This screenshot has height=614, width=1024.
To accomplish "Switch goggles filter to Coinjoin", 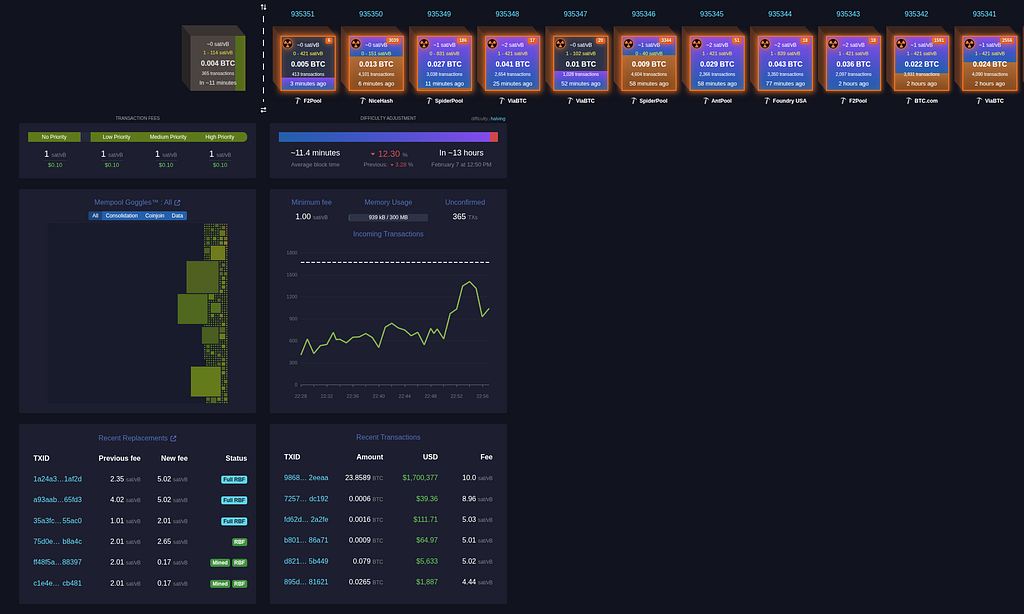I will (x=155, y=215).
